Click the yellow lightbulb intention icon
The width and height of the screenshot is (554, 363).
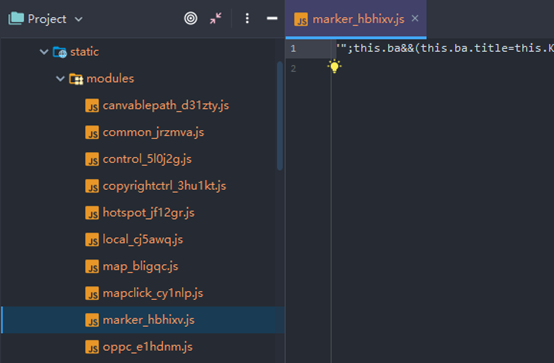point(334,66)
